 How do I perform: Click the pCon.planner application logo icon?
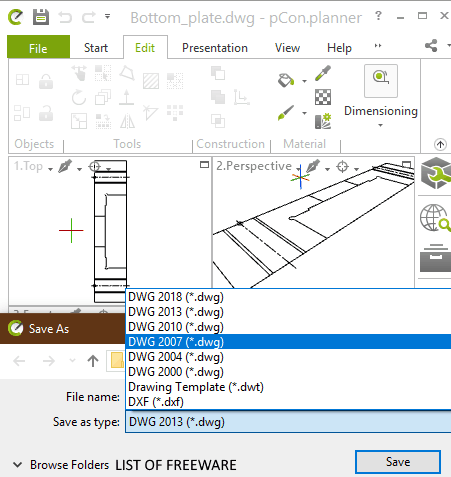(16, 17)
